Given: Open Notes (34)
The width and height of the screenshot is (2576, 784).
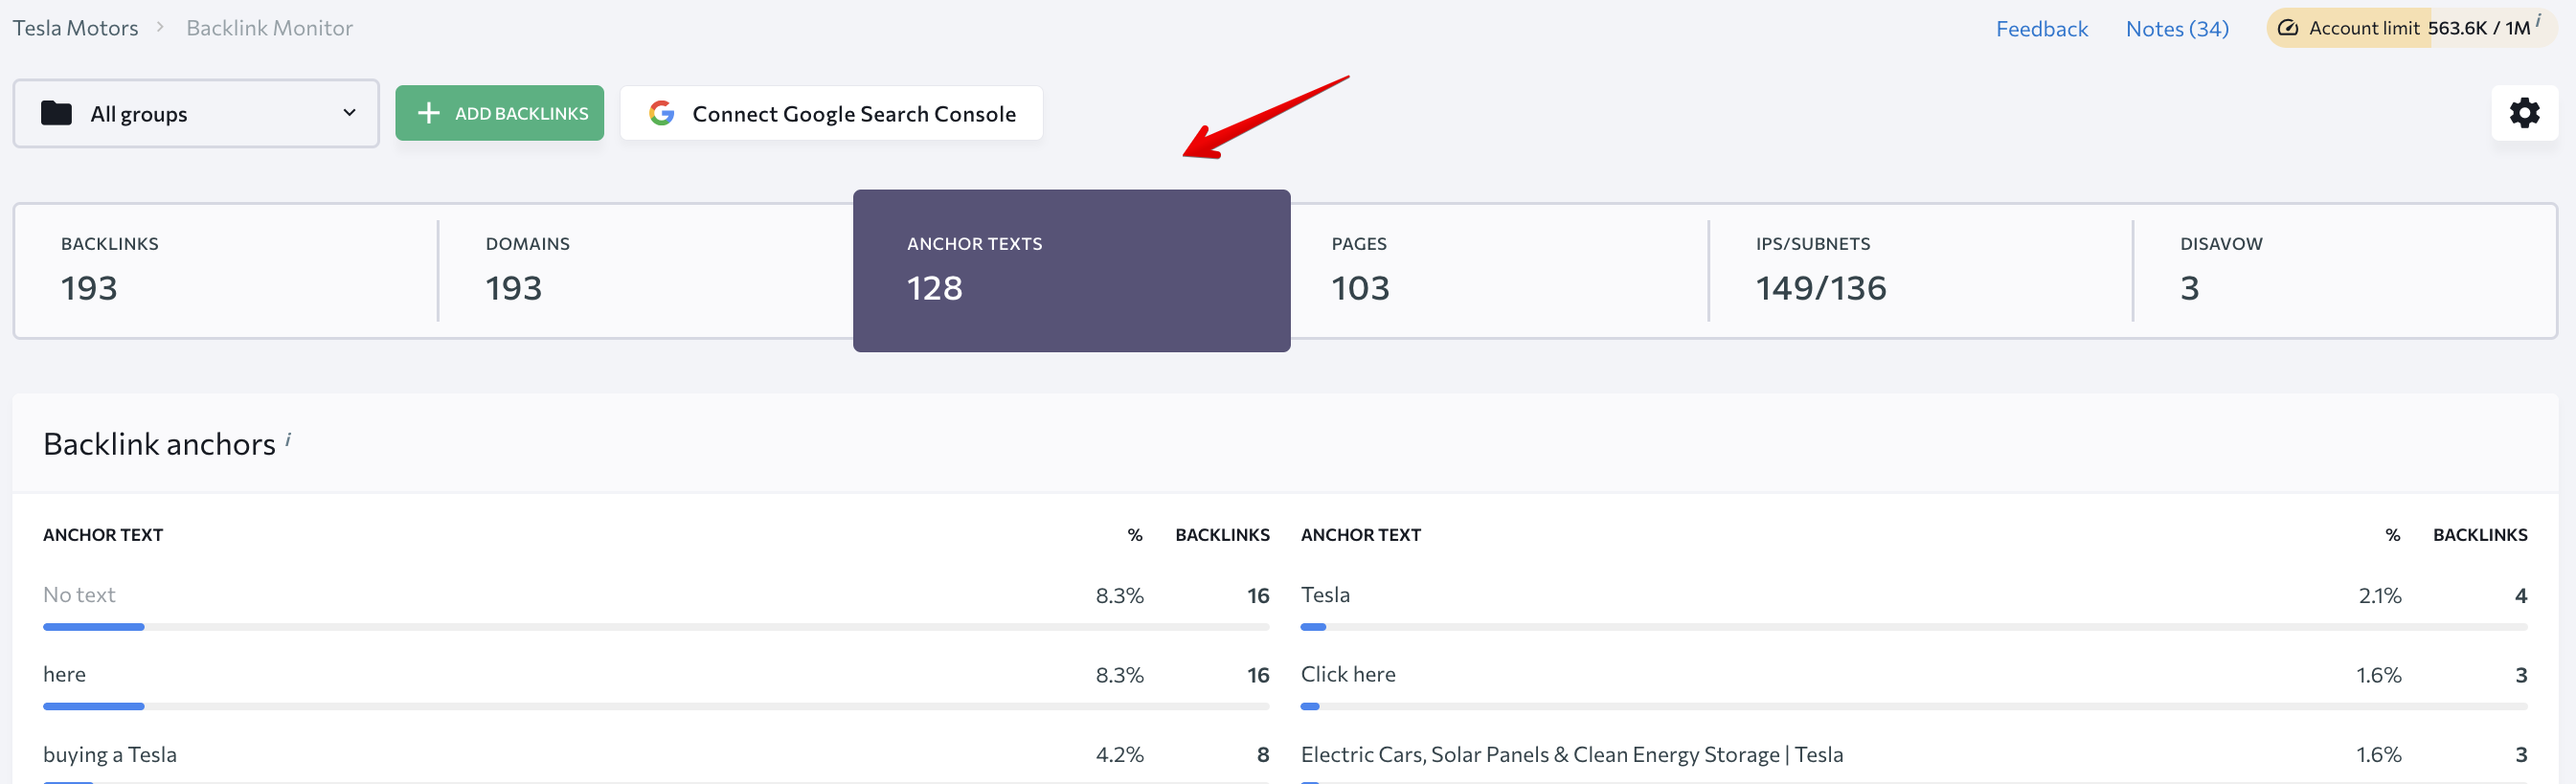Looking at the screenshot, I should (2177, 29).
